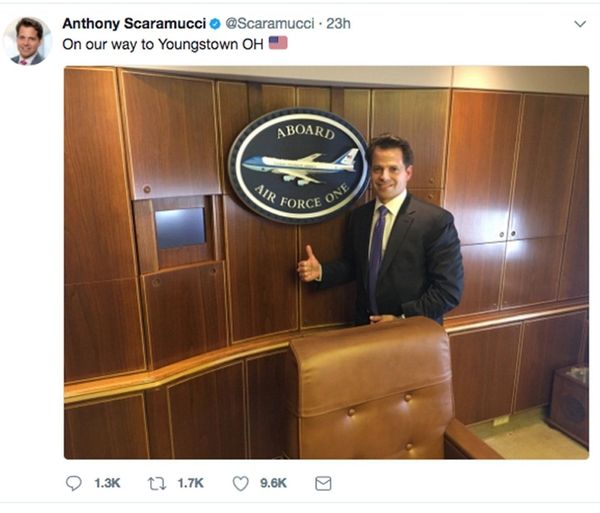600x513 pixels.
Task: Open the @Scaramucci handle link
Action: pyautogui.click(x=270, y=24)
